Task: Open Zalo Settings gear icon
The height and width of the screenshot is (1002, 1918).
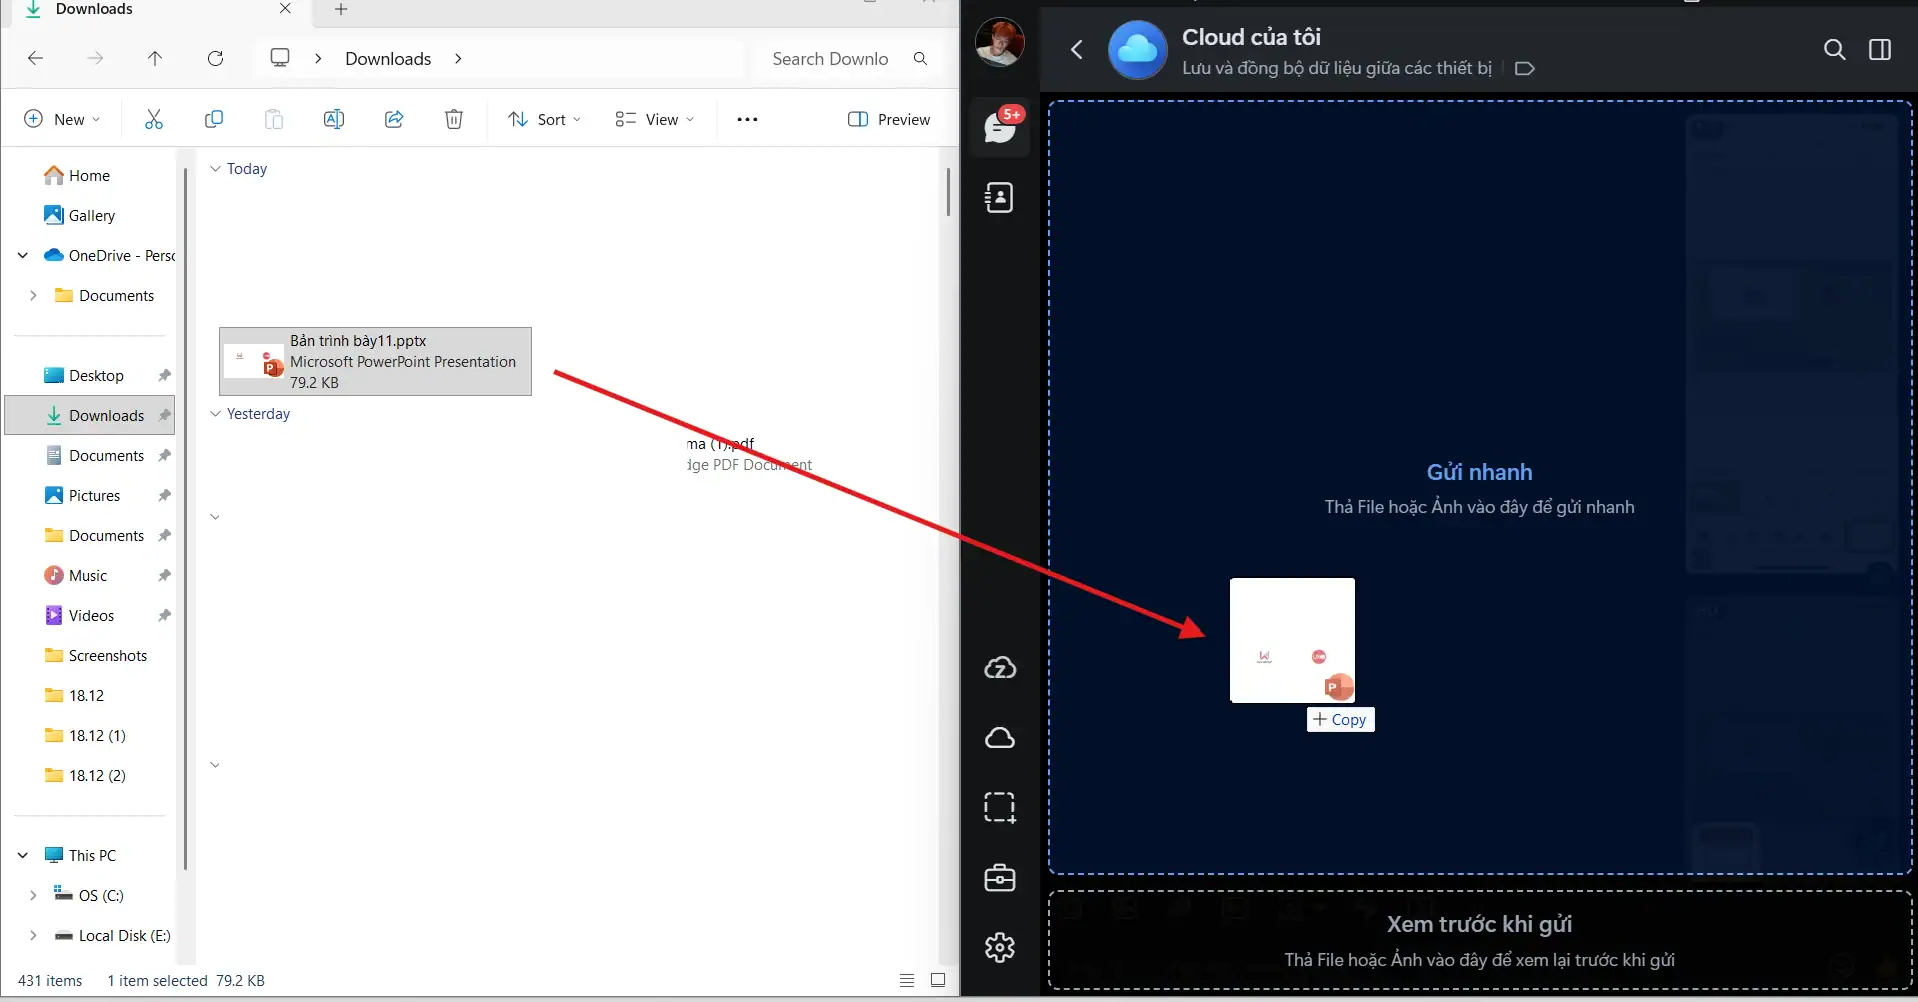Action: (x=1001, y=947)
